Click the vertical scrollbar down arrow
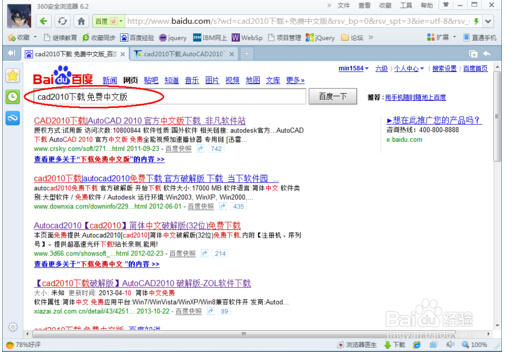The width and height of the screenshot is (519, 360). click(497, 325)
